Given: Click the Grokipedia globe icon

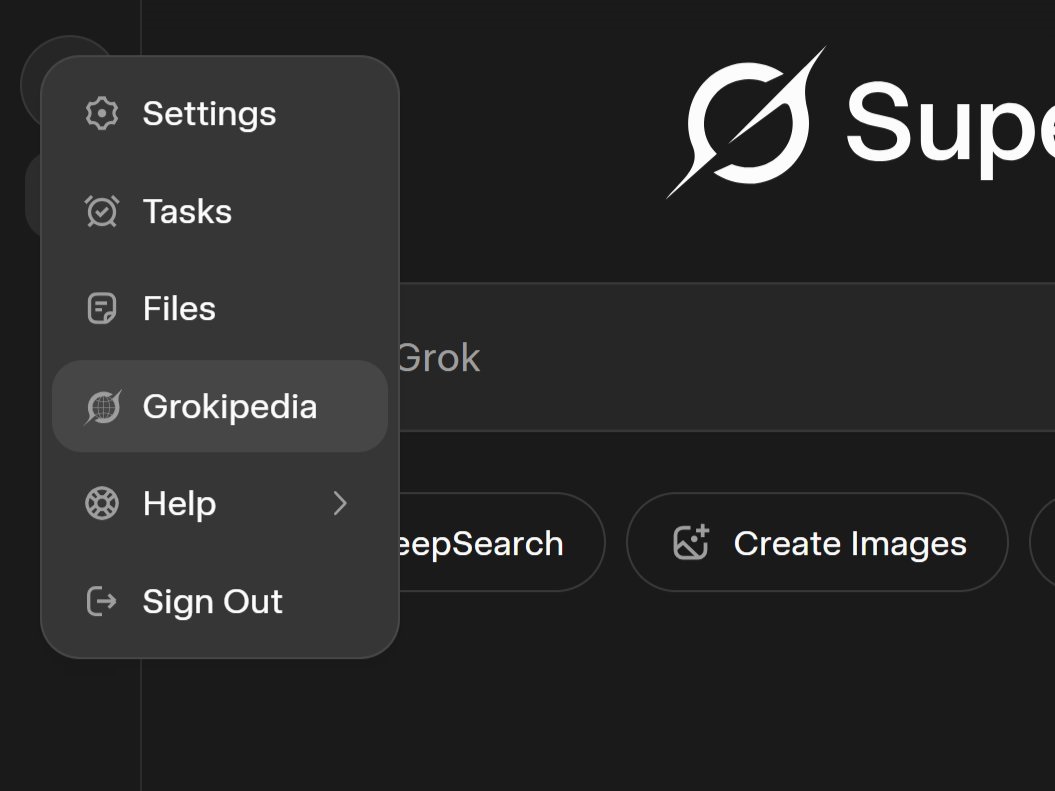Looking at the screenshot, I should [102, 407].
